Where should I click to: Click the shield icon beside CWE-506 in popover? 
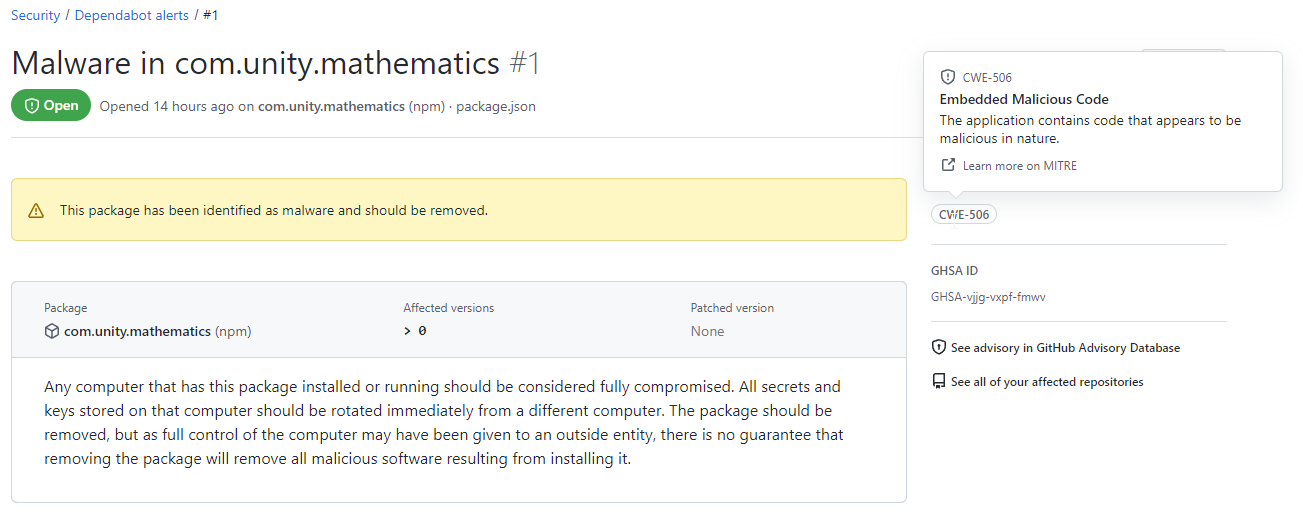click(x=948, y=77)
